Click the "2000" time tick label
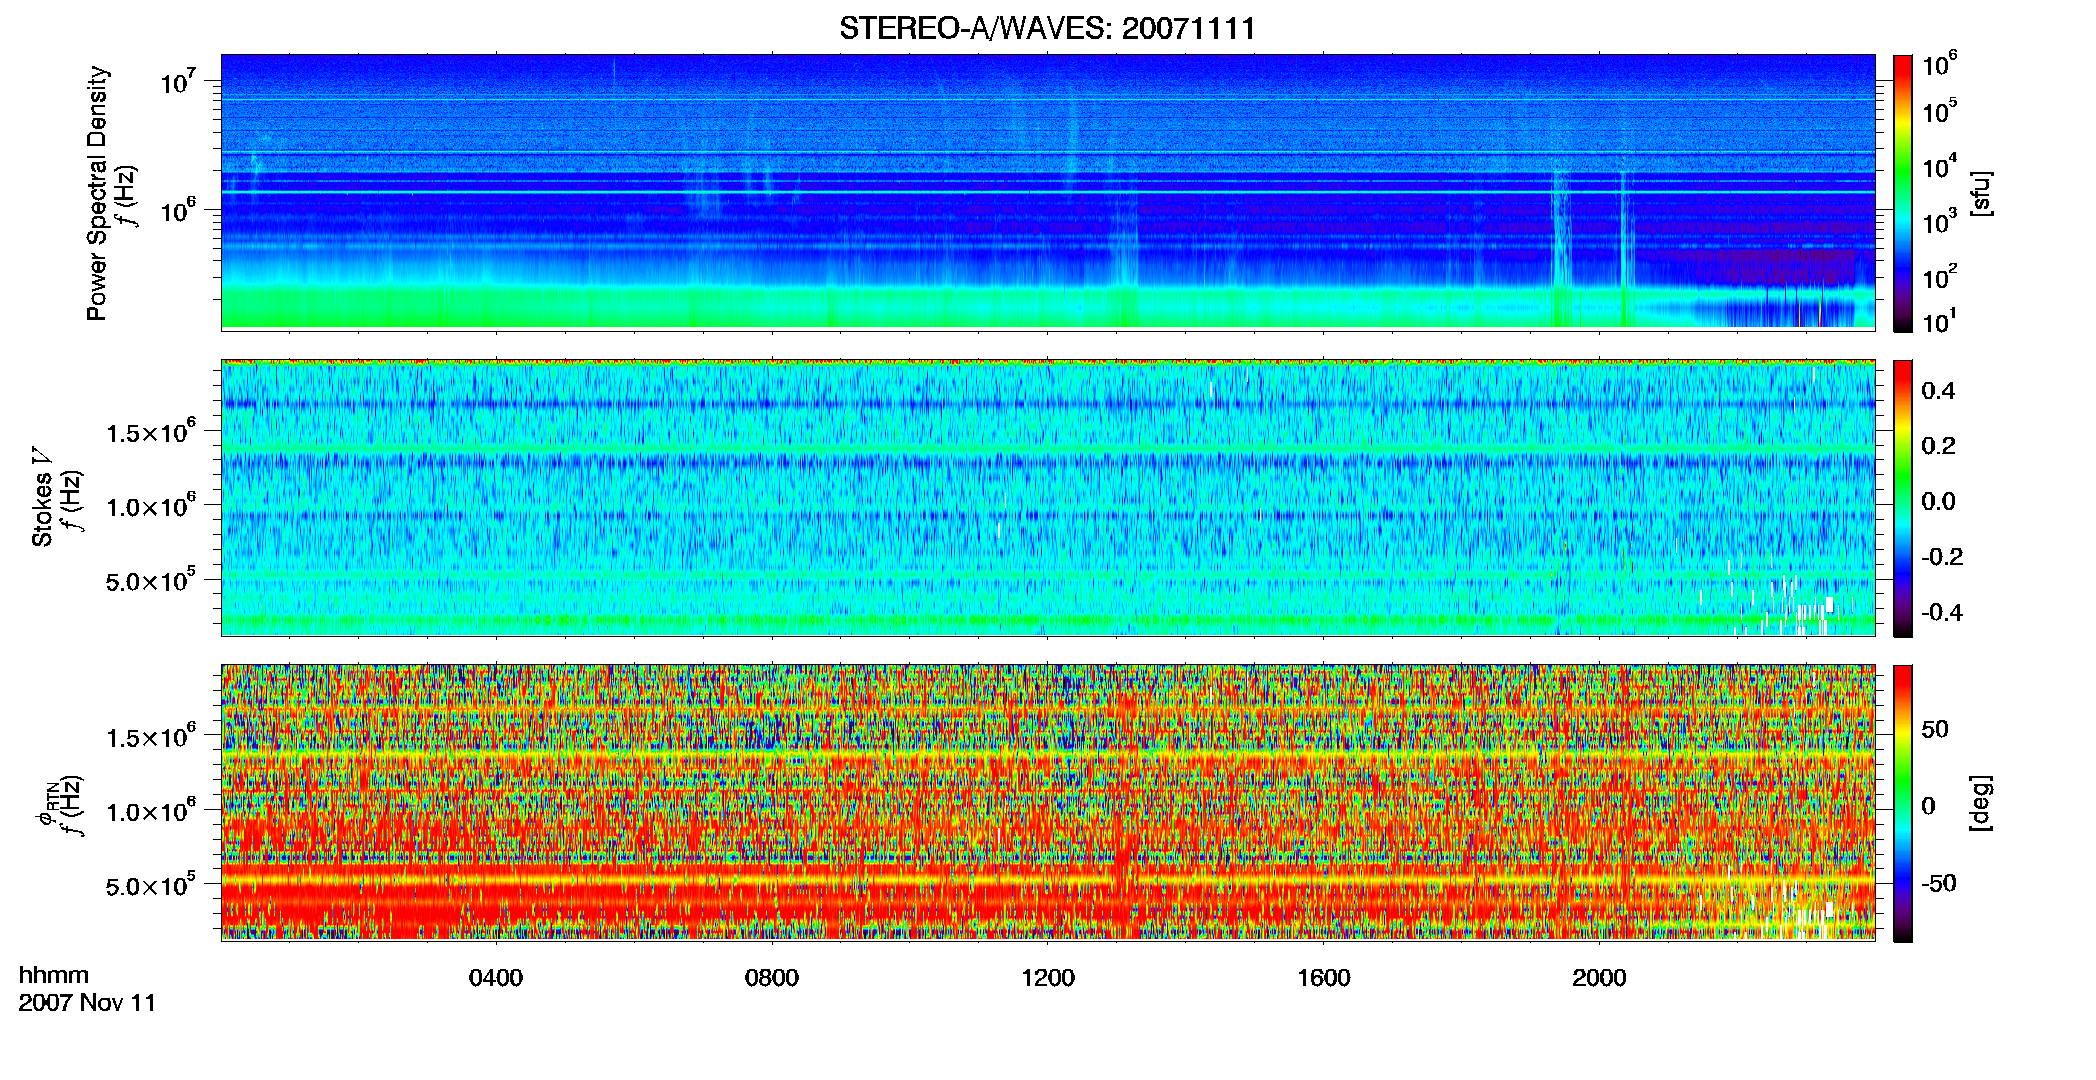This screenshot has width=2096, height=1080. (x=1599, y=978)
